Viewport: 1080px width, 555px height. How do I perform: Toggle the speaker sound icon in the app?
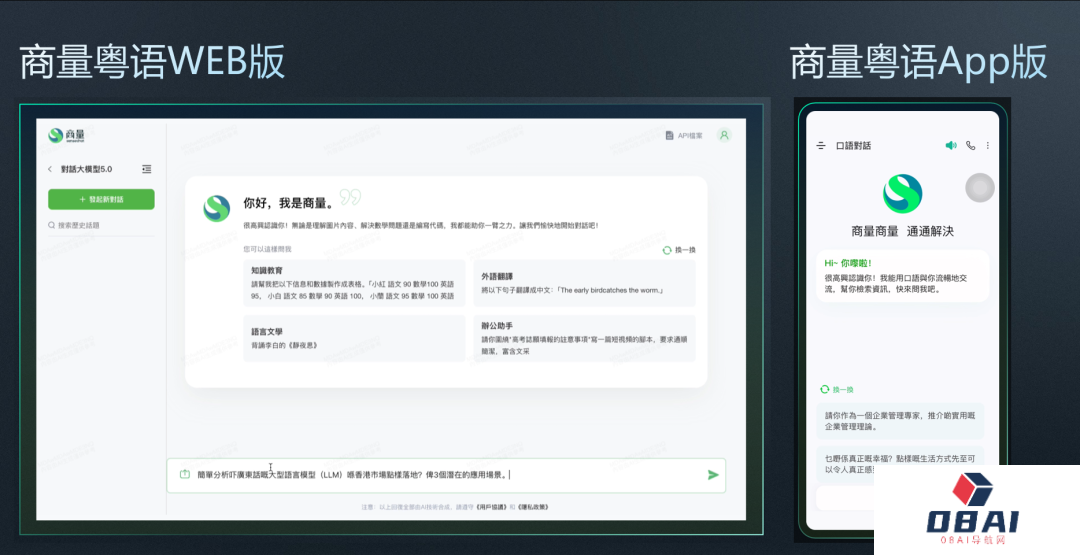click(951, 146)
